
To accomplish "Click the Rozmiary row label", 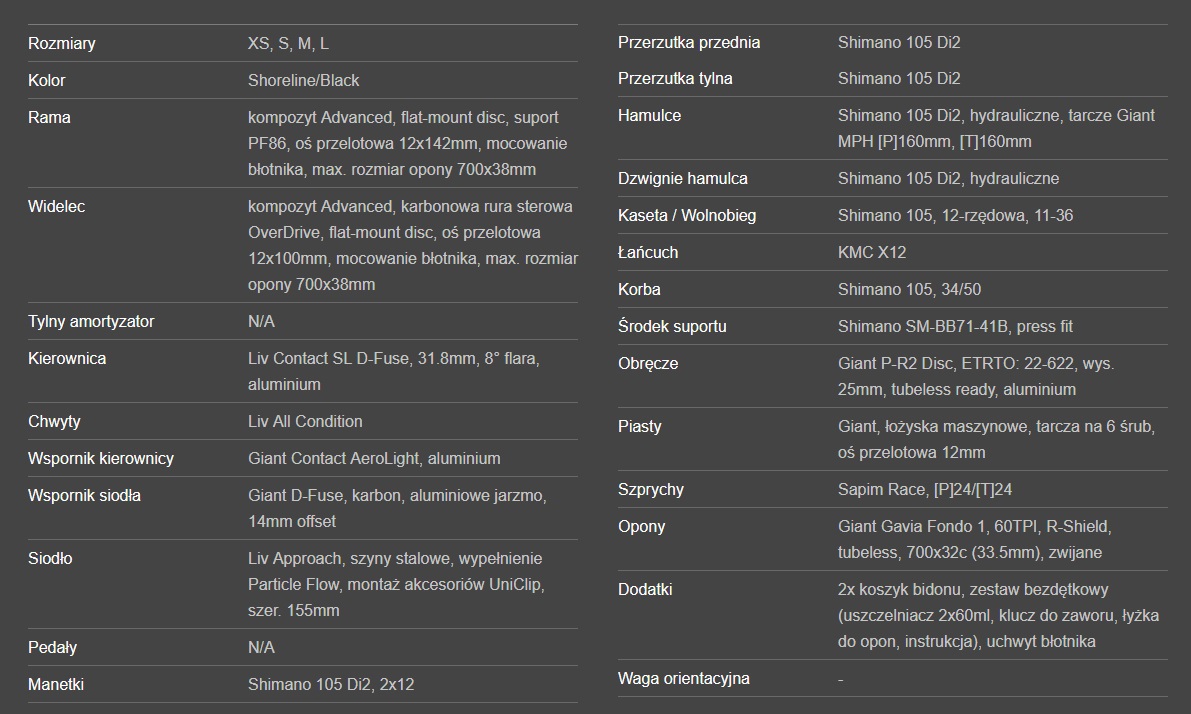I will (x=62, y=44).
